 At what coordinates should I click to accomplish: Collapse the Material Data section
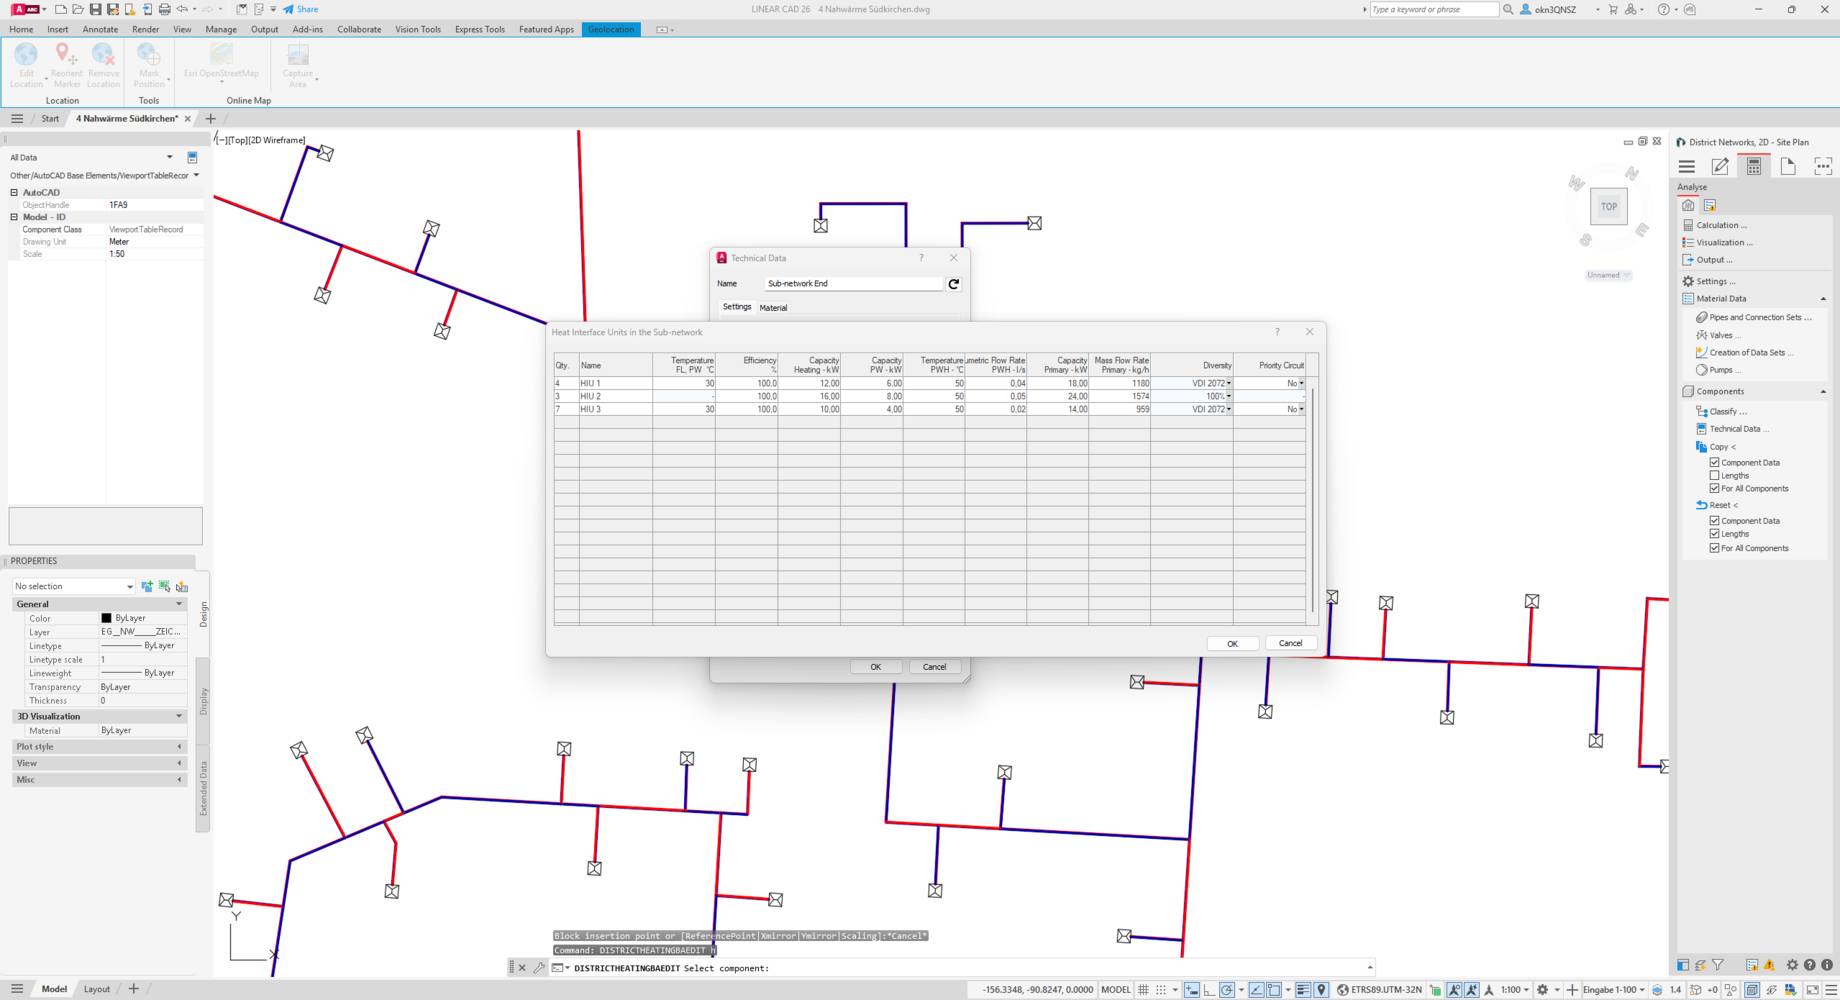tap(1823, 299)
